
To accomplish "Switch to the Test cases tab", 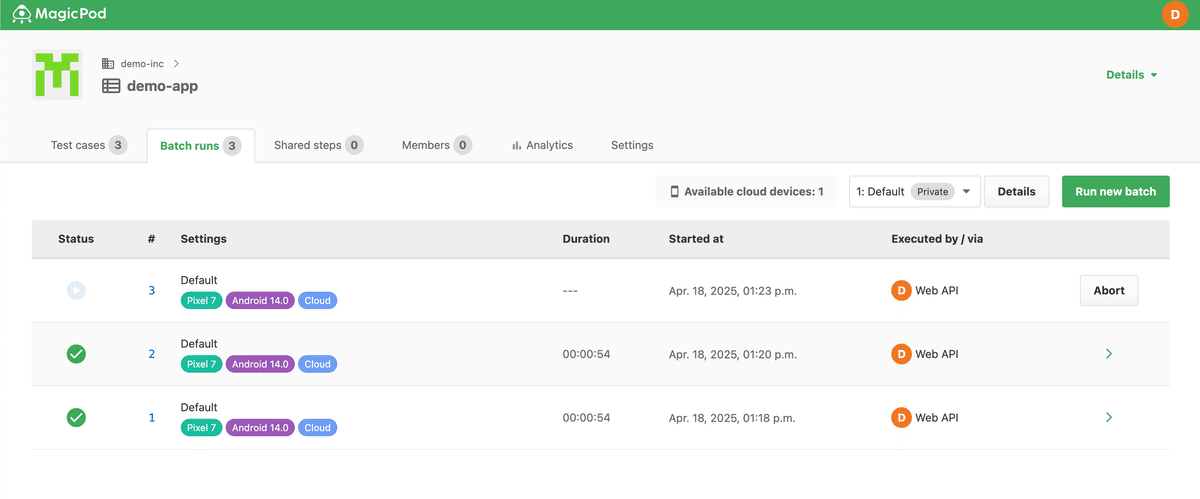I will [x=88, y=145].
